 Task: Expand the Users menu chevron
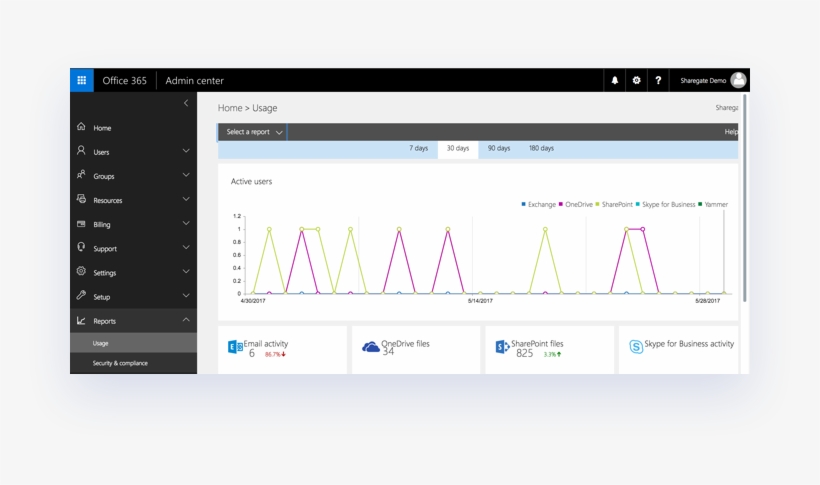186,151
